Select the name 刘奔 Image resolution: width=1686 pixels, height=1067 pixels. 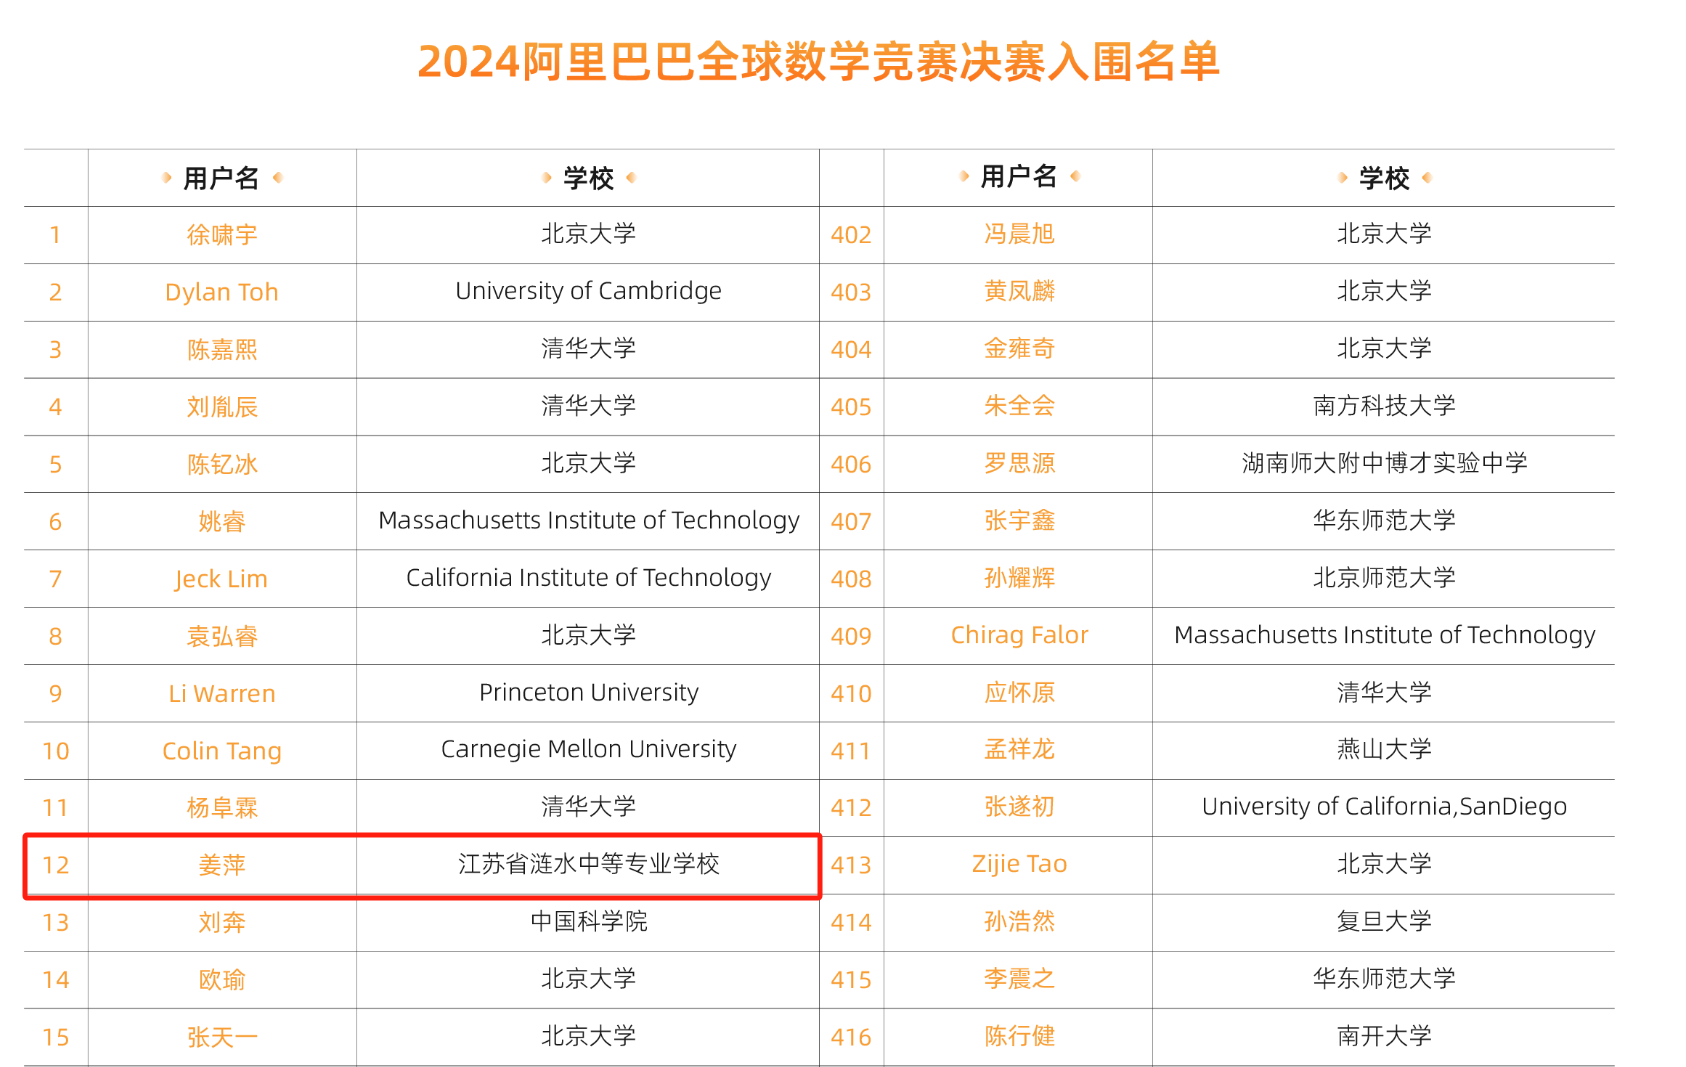(222, 922)
